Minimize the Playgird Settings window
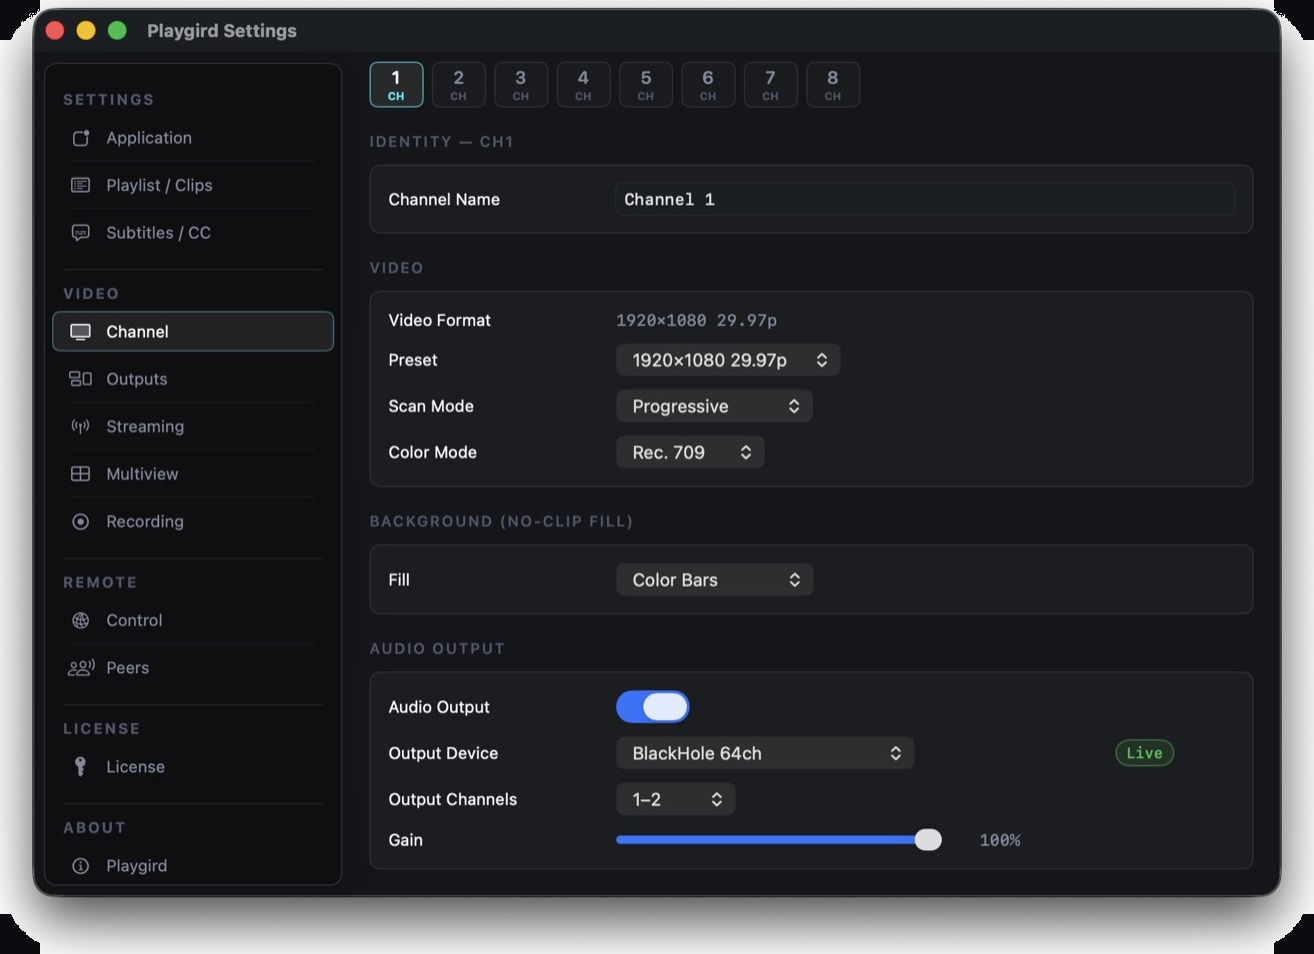This screenshot has width=1314, height=954. (86, 31)
